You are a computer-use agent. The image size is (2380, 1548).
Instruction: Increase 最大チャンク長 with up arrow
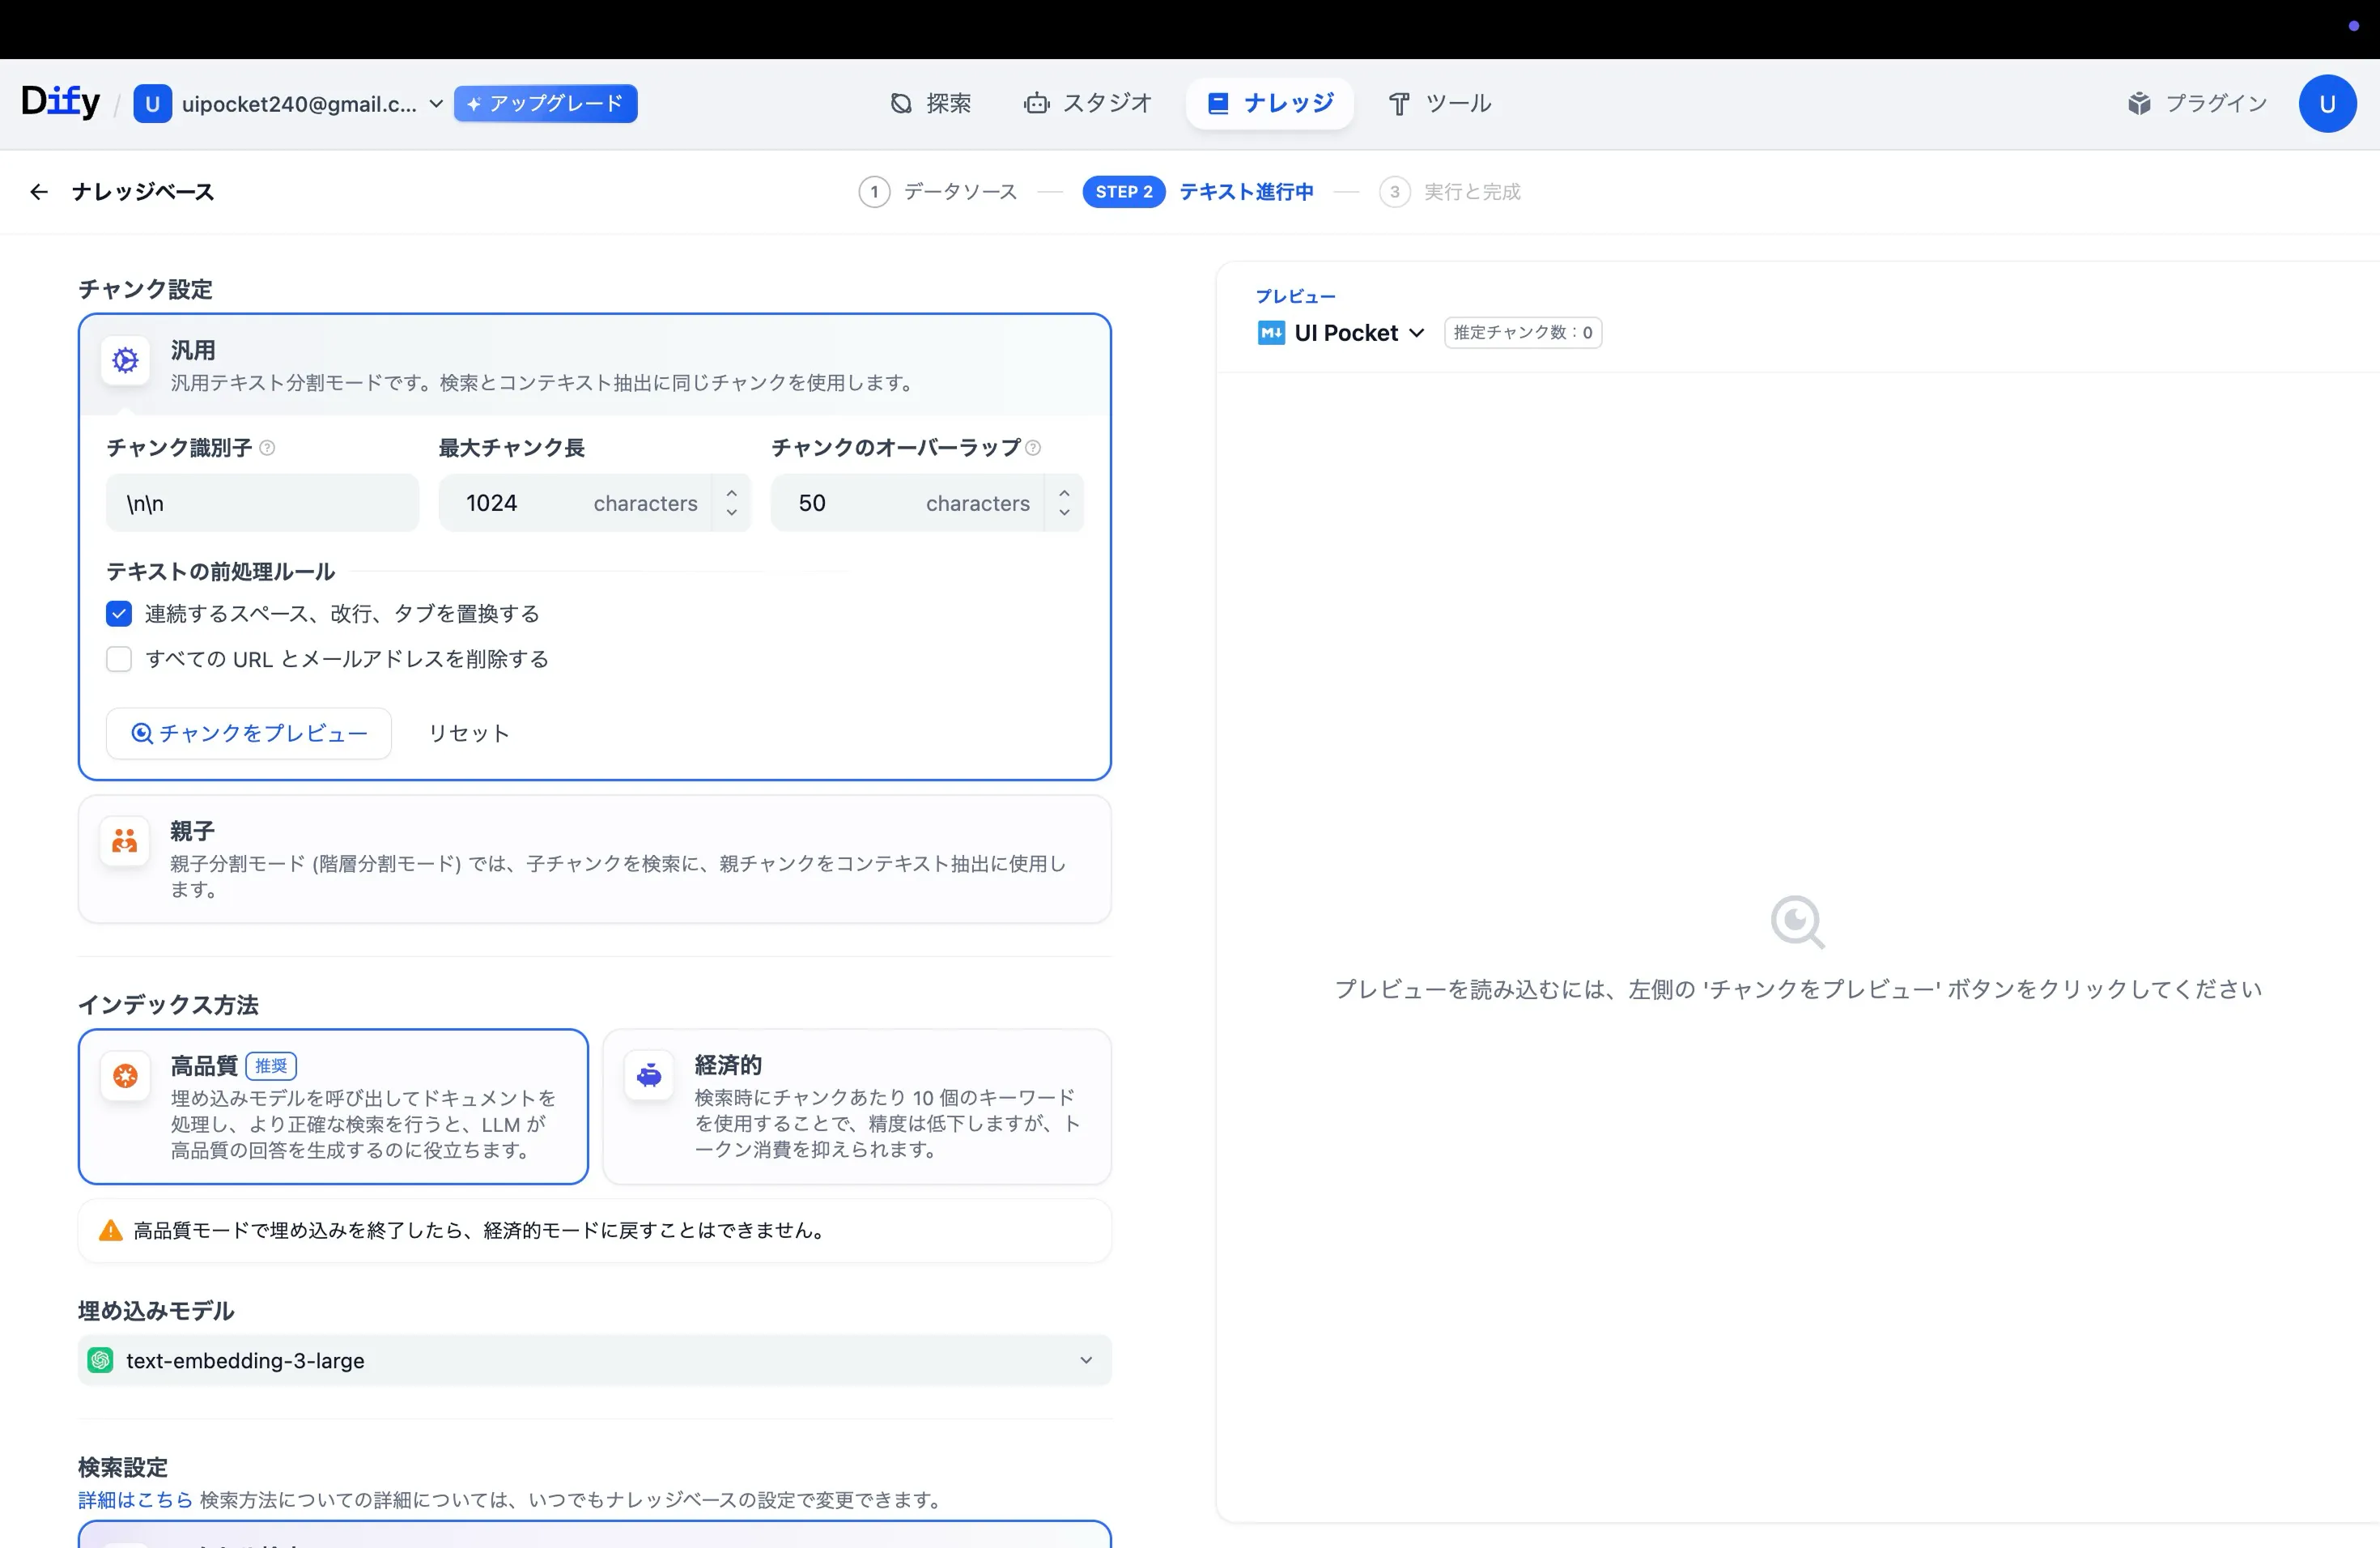(x=732, y=493)
